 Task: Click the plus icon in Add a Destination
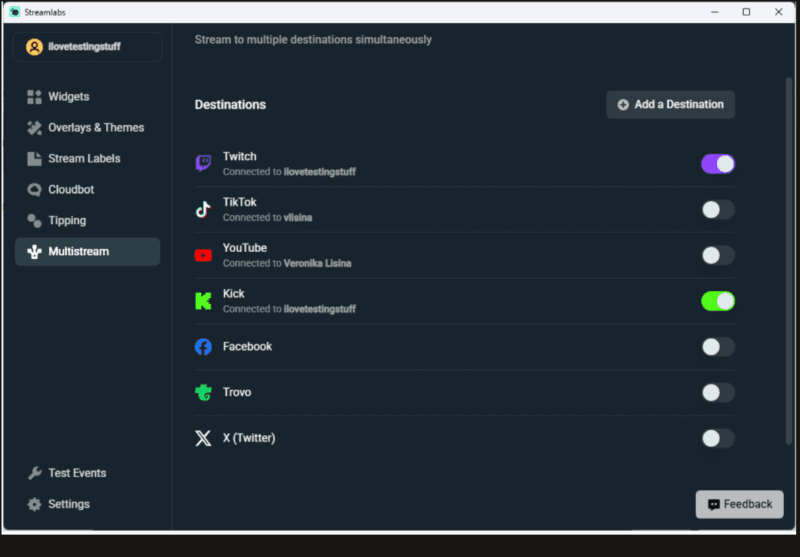pyautogui.click(x=623, y=105)
